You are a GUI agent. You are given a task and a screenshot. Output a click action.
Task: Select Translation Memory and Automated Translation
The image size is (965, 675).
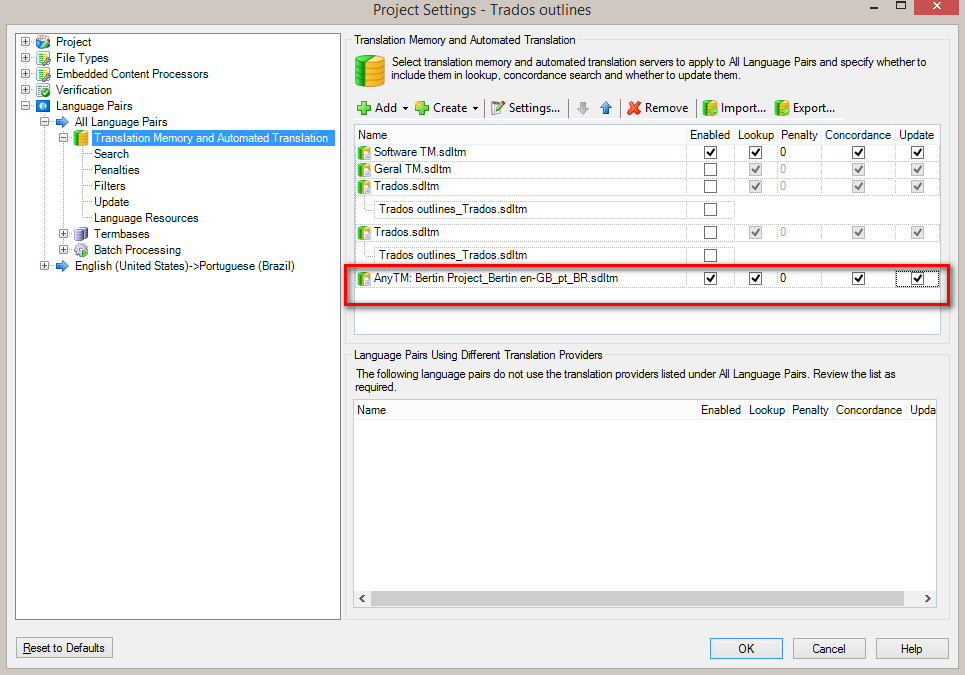211,138
